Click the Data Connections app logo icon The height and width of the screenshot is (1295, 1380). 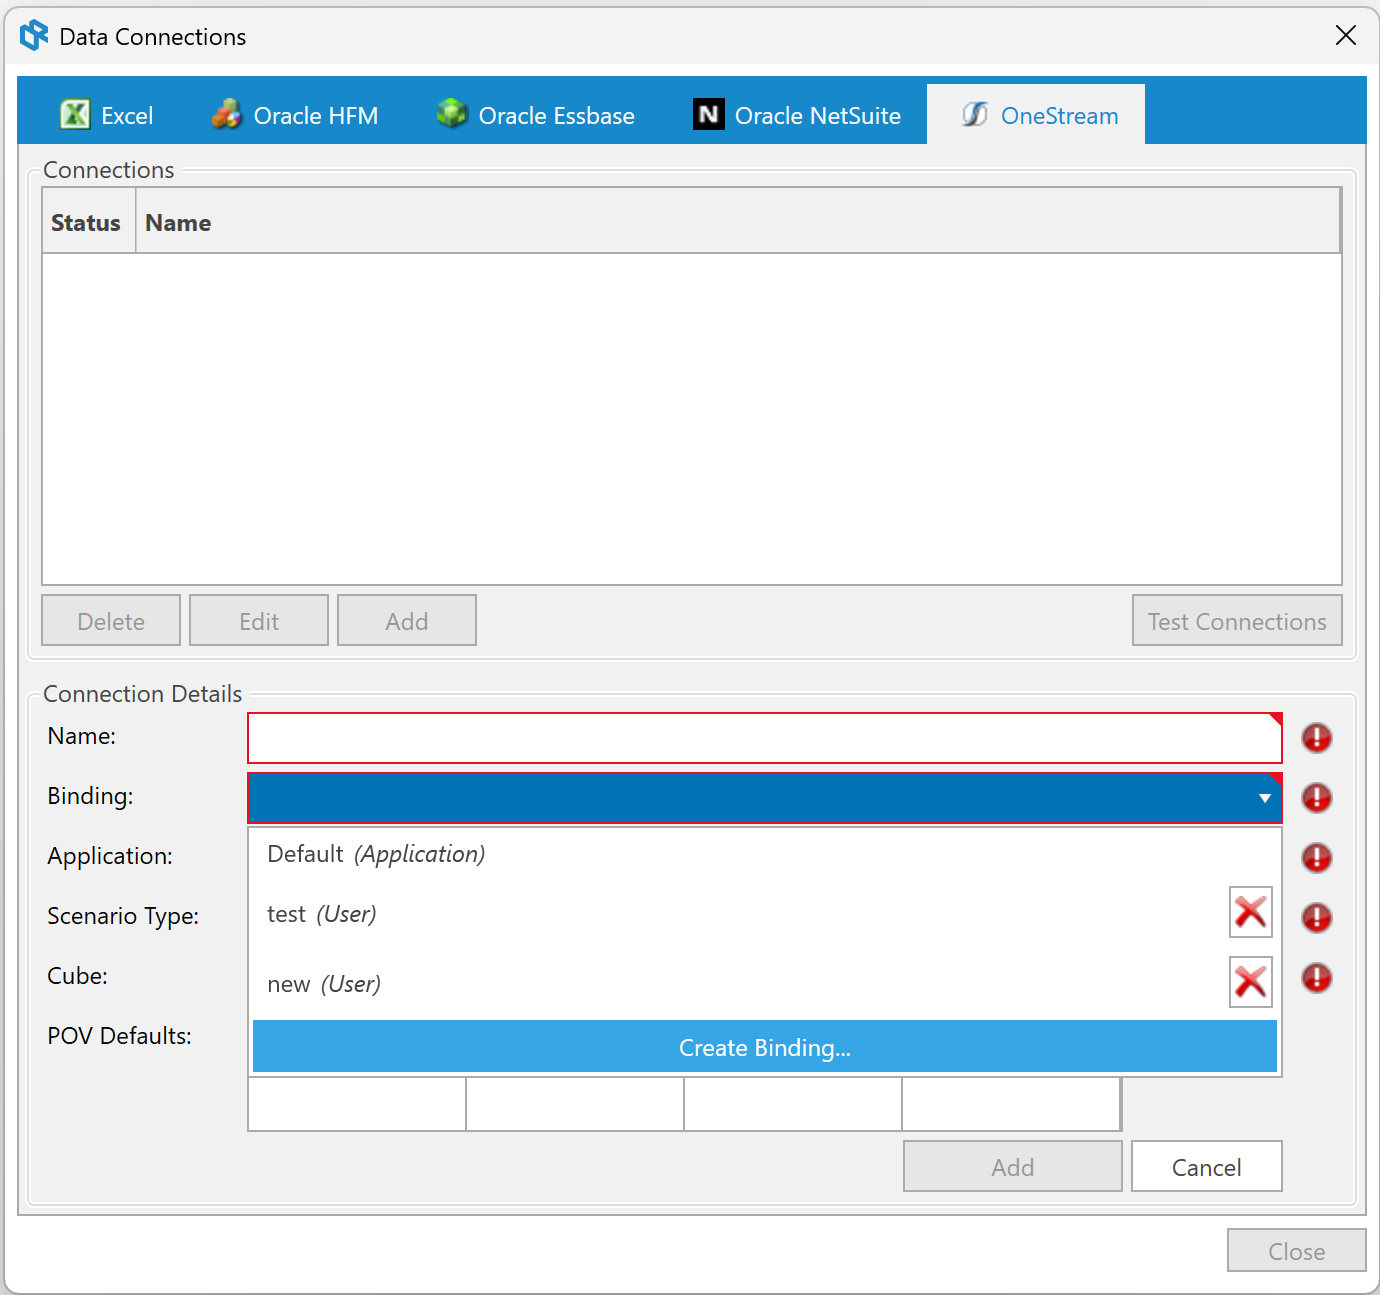(x=34, y=36)
